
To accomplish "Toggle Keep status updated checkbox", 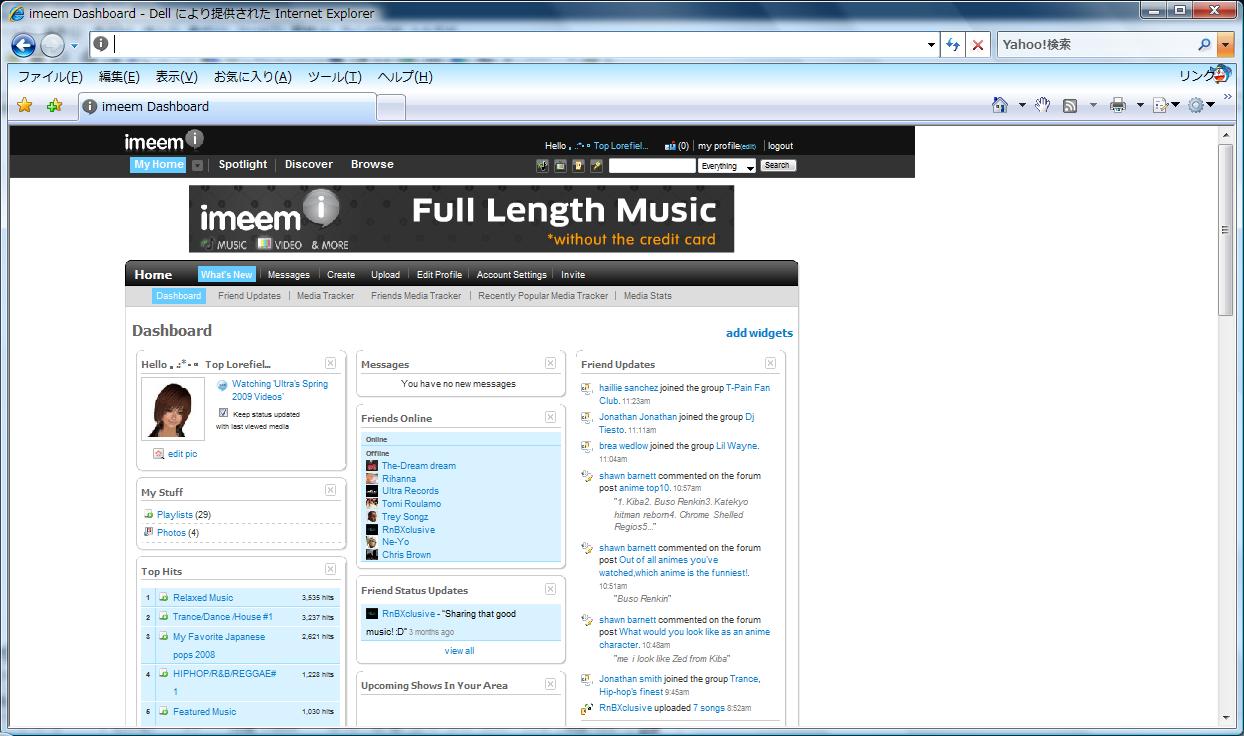I will coord(223,412).
